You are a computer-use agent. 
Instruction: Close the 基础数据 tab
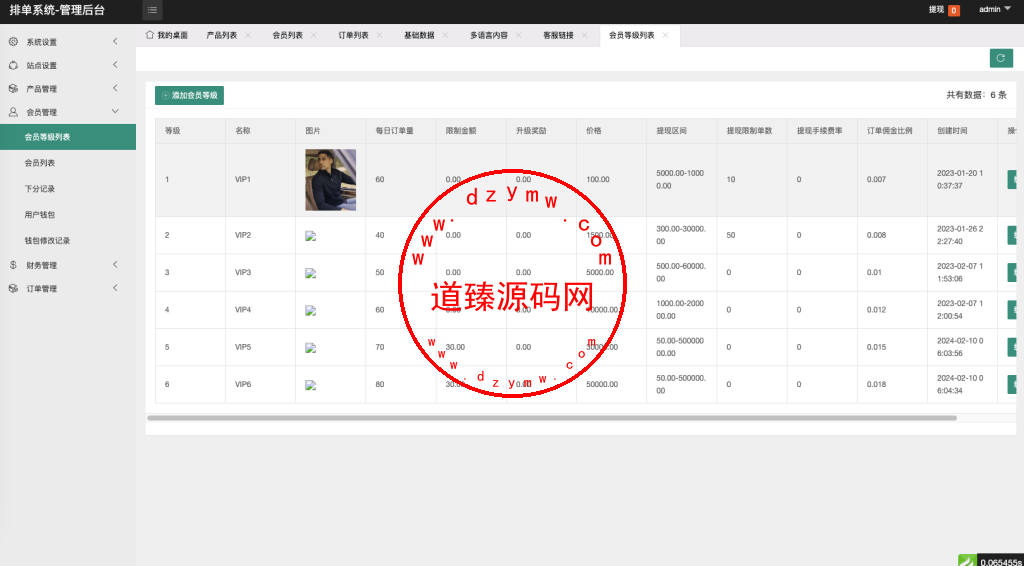click(x=445, y=35)
